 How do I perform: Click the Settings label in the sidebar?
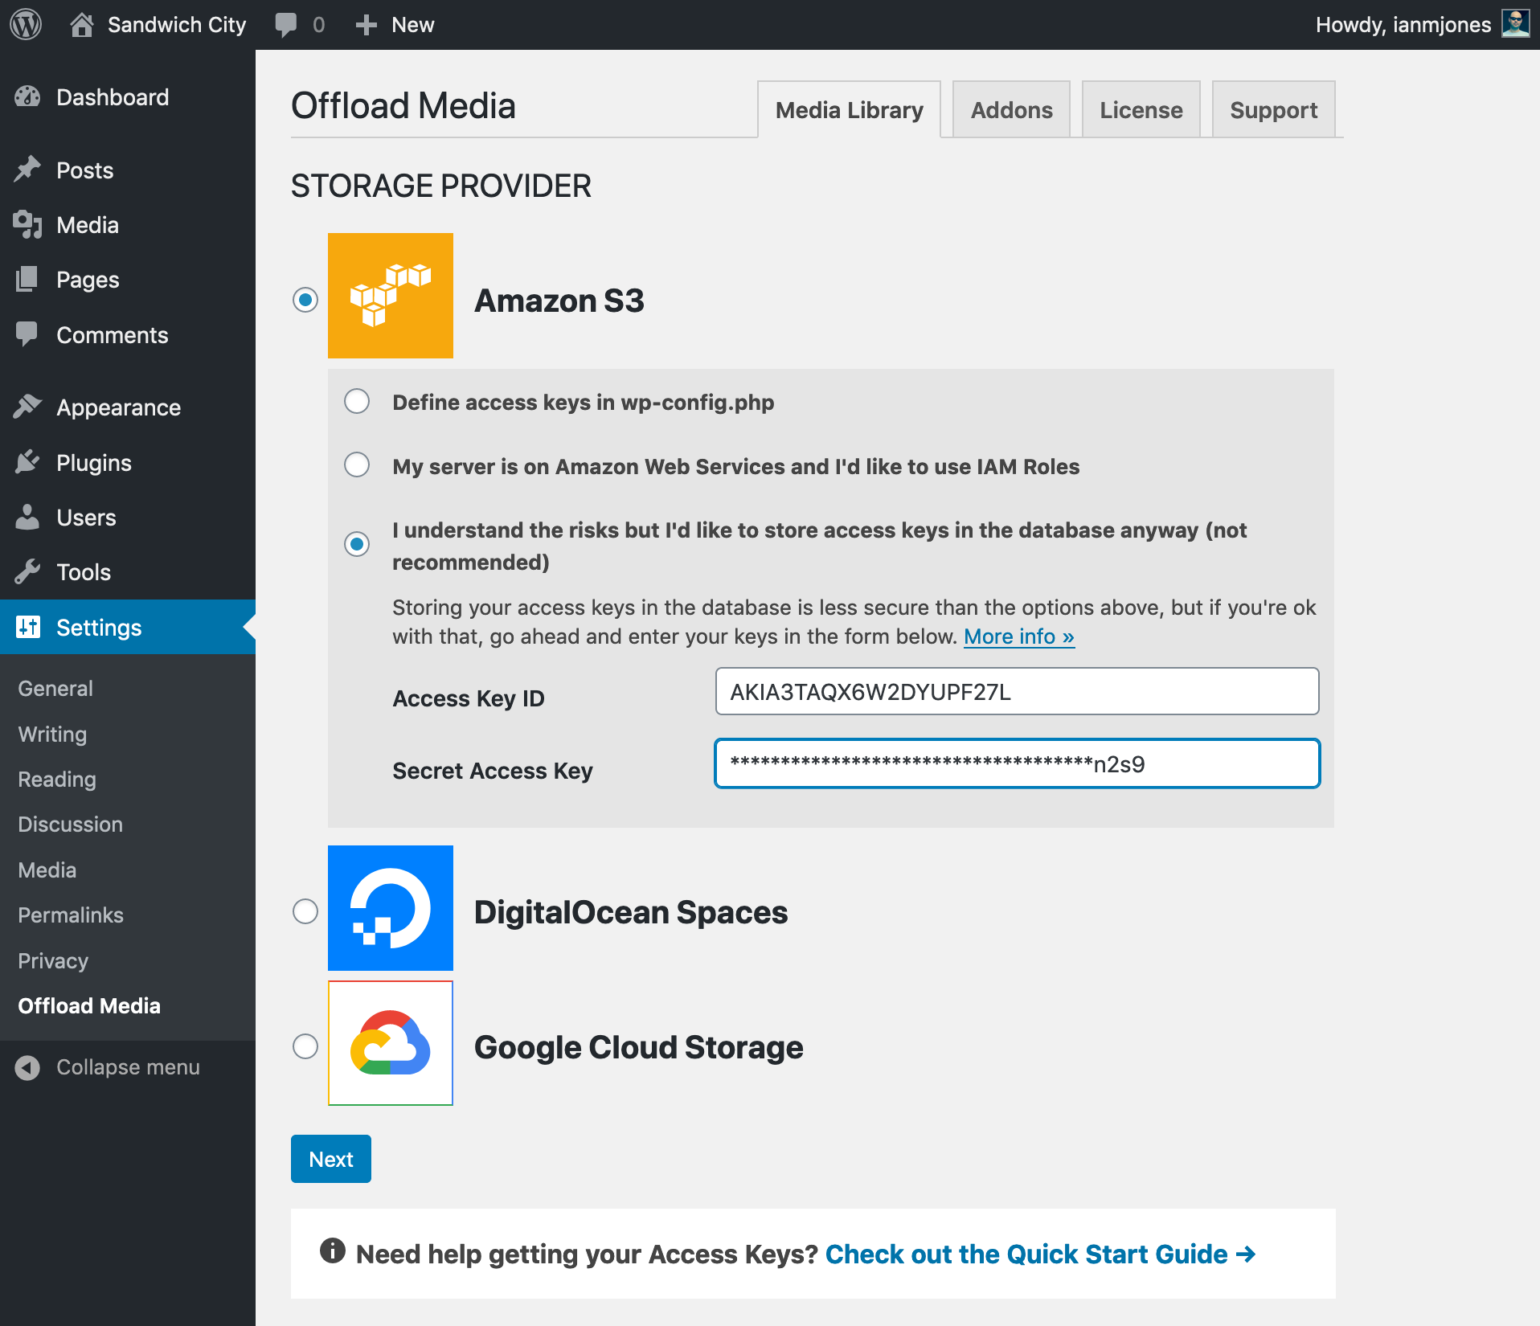pyautogui.click(x=99, y=627)
